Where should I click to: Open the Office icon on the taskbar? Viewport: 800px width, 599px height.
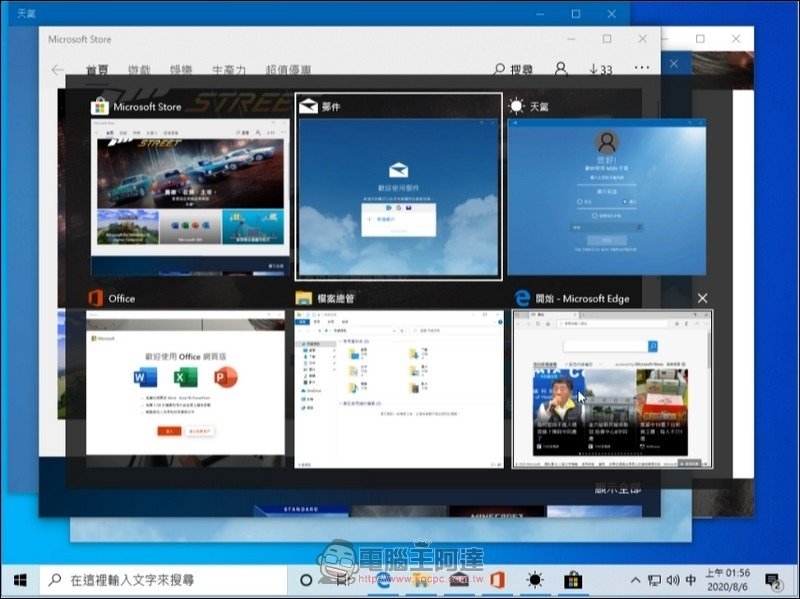pos(496,580)
